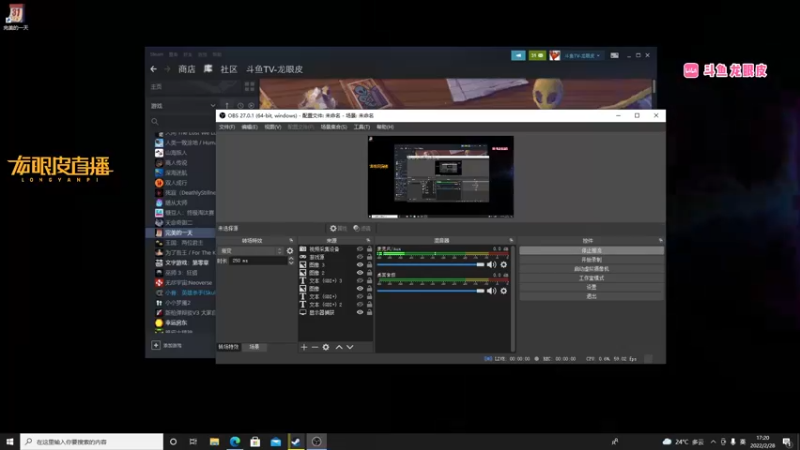Add a new source with the plus icon
Screen dimensions: 800x450
pos(304,347)
